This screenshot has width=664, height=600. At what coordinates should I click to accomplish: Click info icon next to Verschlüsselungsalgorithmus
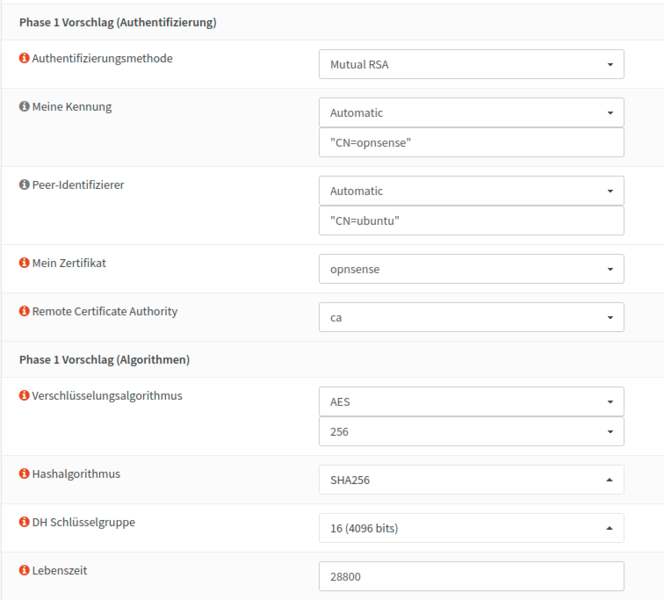coord(25,396)
